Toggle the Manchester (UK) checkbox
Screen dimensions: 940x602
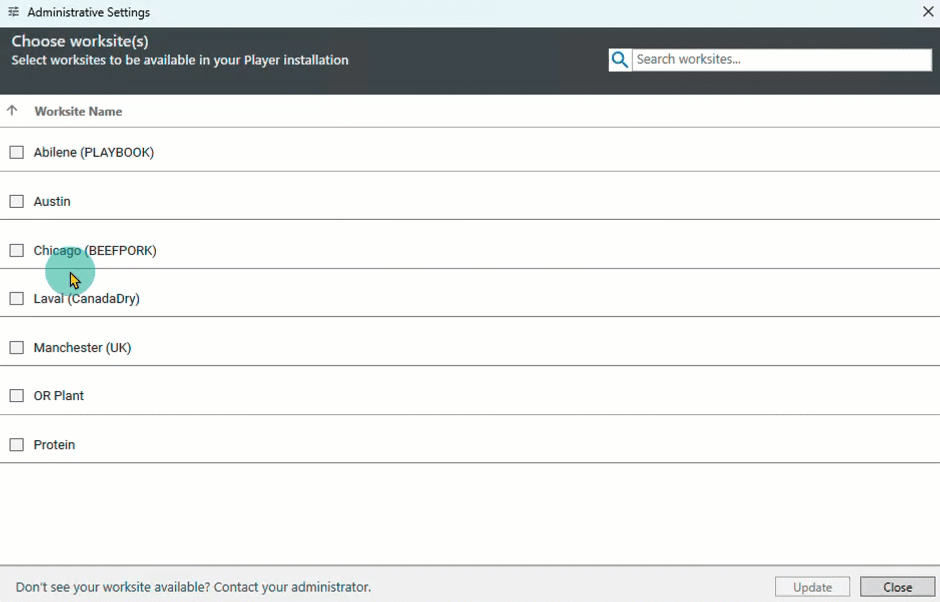click(x=17, y=348)
